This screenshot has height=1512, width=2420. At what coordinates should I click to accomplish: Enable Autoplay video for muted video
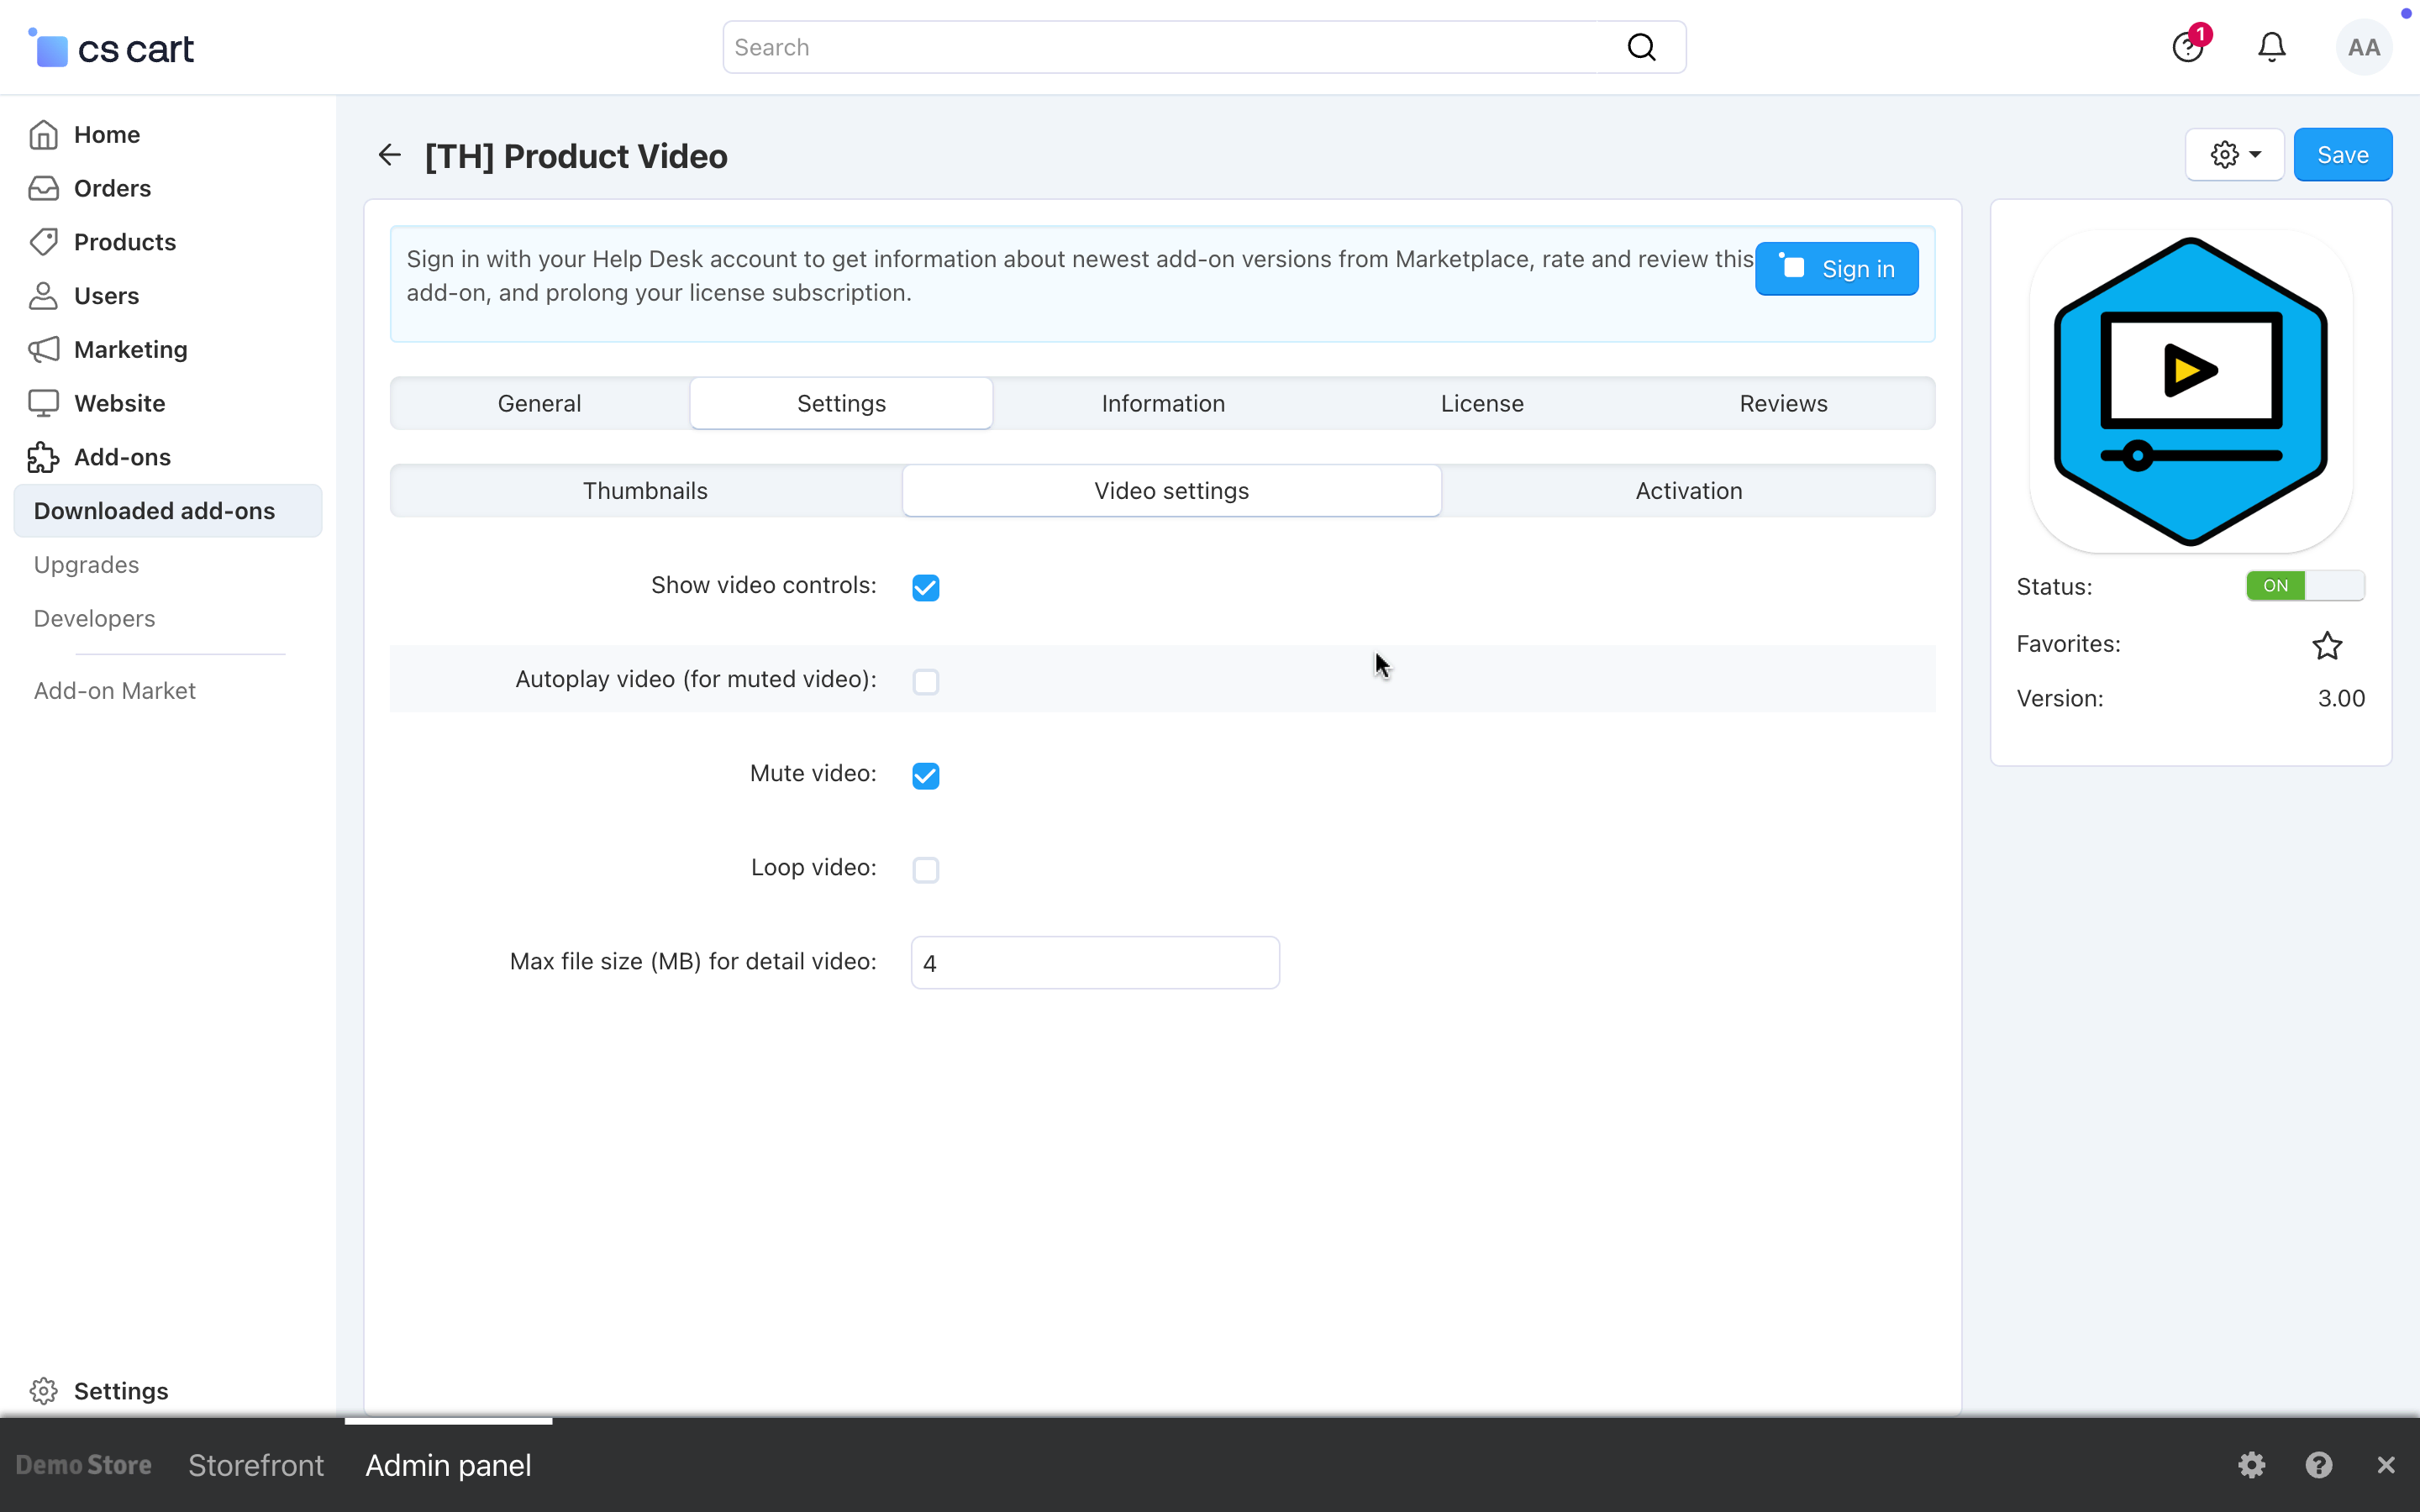pyautogui.click(x=925, y=681)
